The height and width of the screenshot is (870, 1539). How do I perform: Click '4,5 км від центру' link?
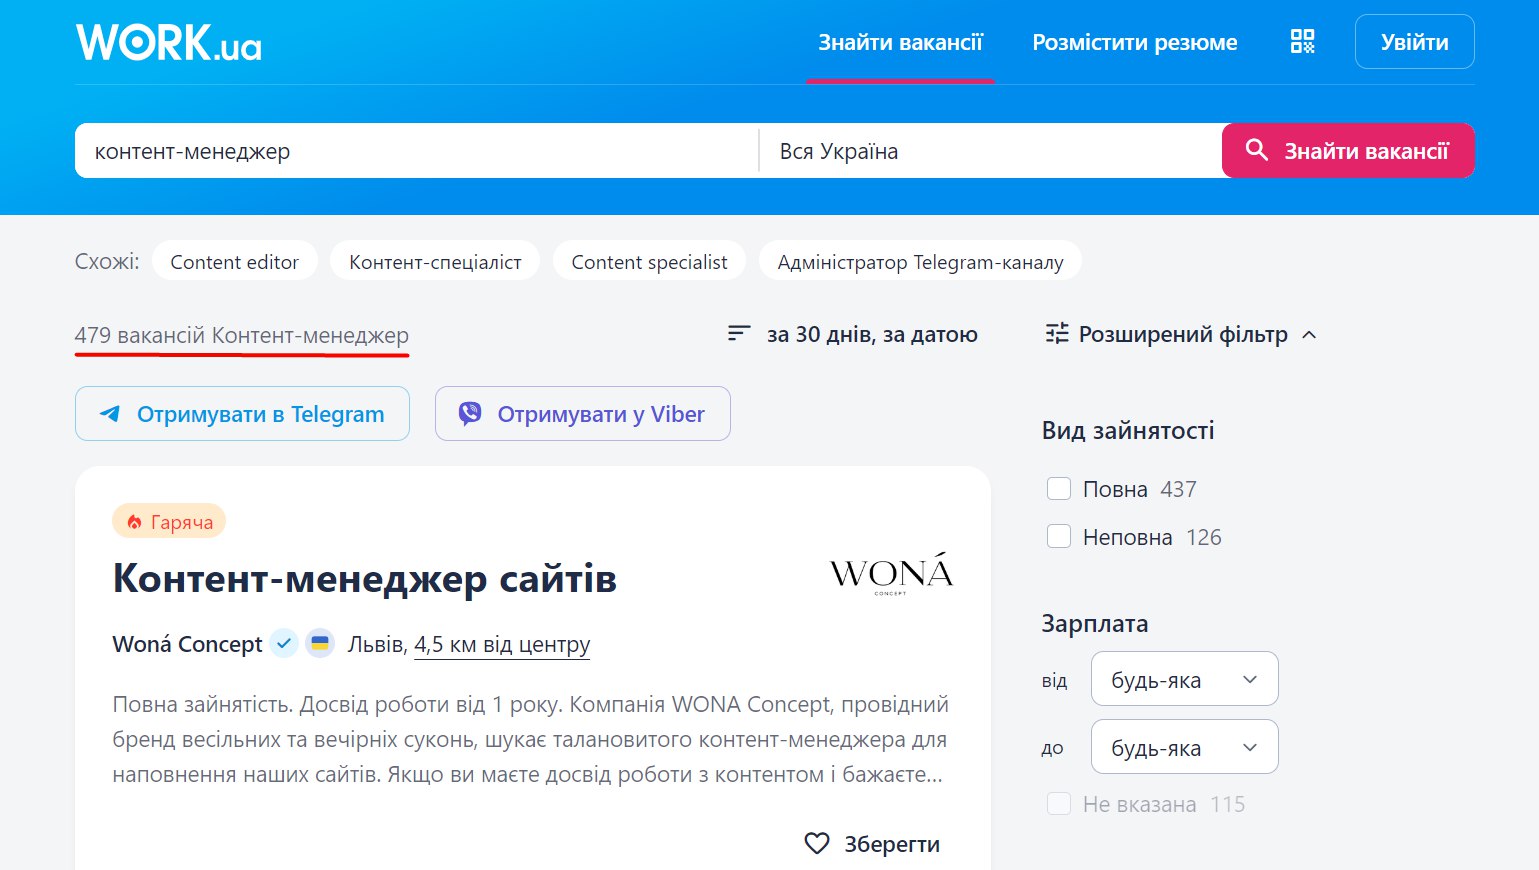(x=502, y=644)
